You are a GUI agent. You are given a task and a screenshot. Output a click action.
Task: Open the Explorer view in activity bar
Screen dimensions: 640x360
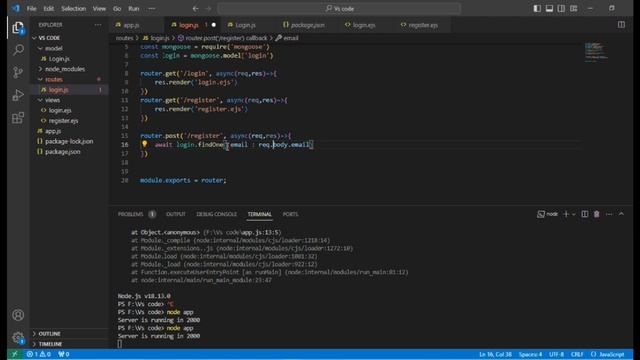click(x=18, y=28)
